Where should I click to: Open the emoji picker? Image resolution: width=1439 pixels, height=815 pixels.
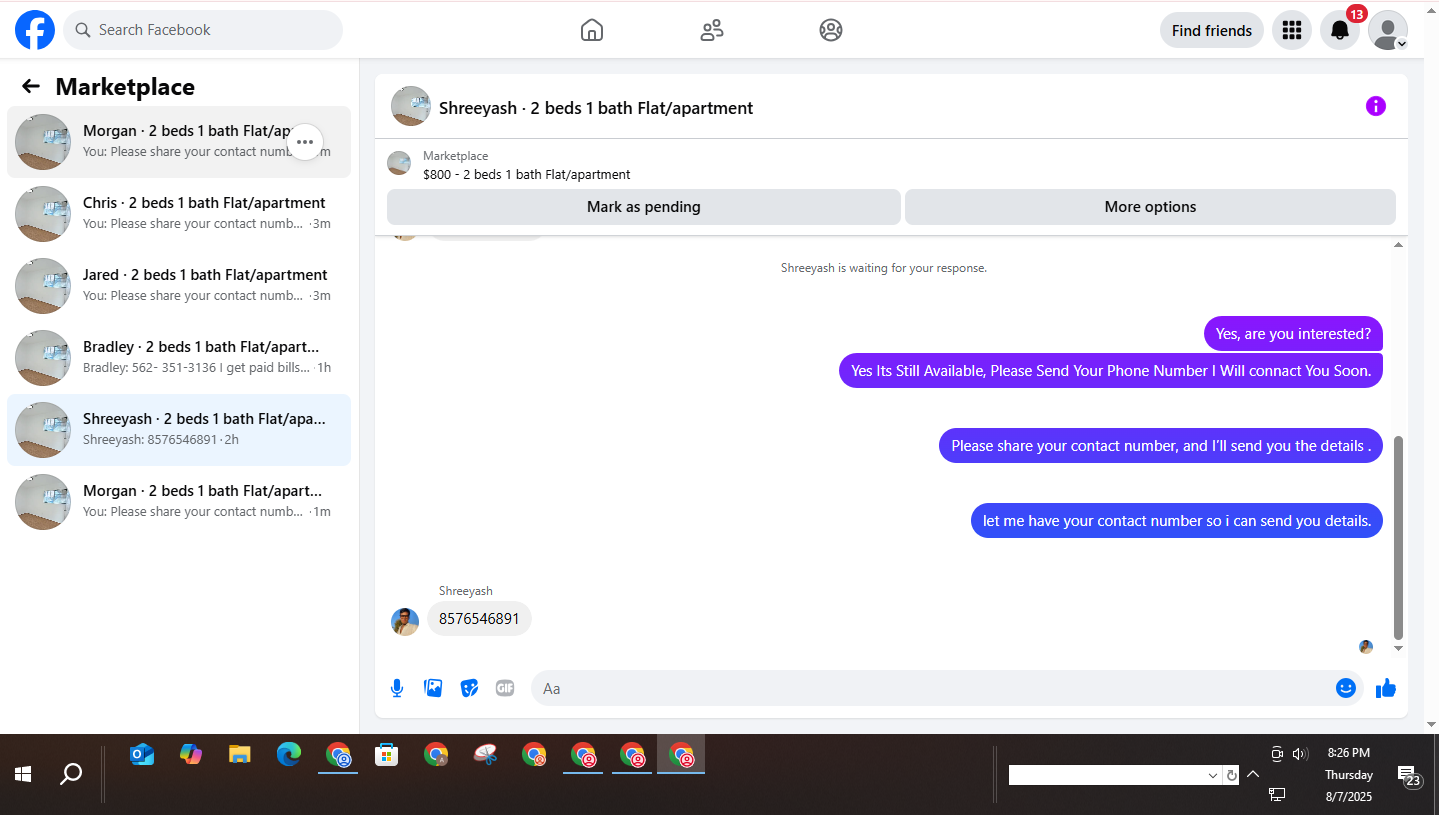coord(1346,688)
